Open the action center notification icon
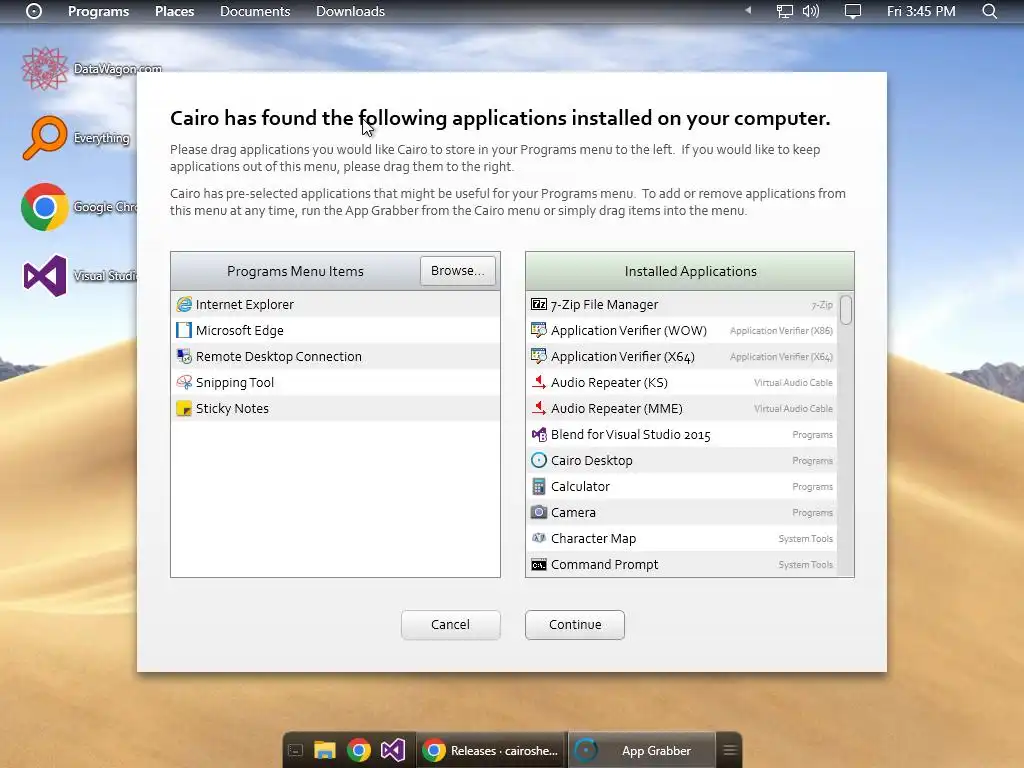 tap(853, 11)
